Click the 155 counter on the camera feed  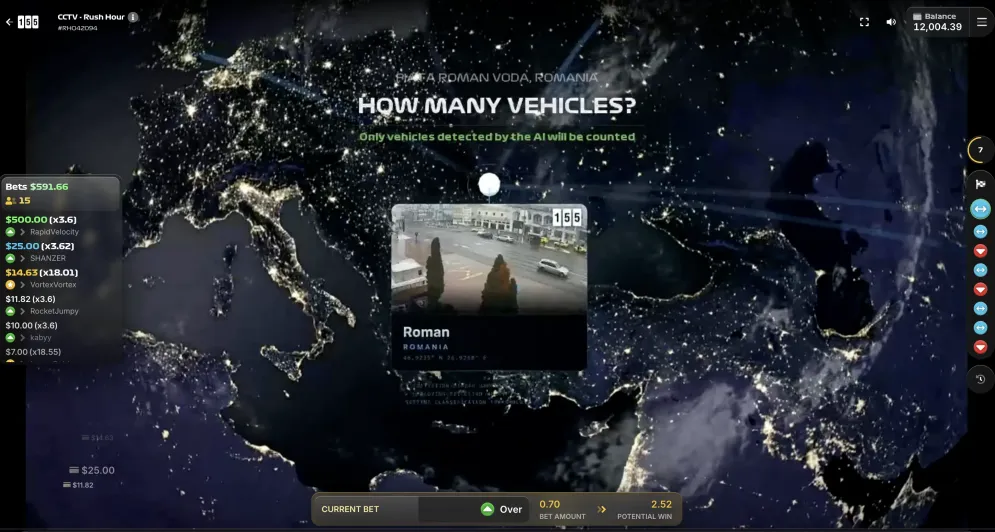point(567,218)
